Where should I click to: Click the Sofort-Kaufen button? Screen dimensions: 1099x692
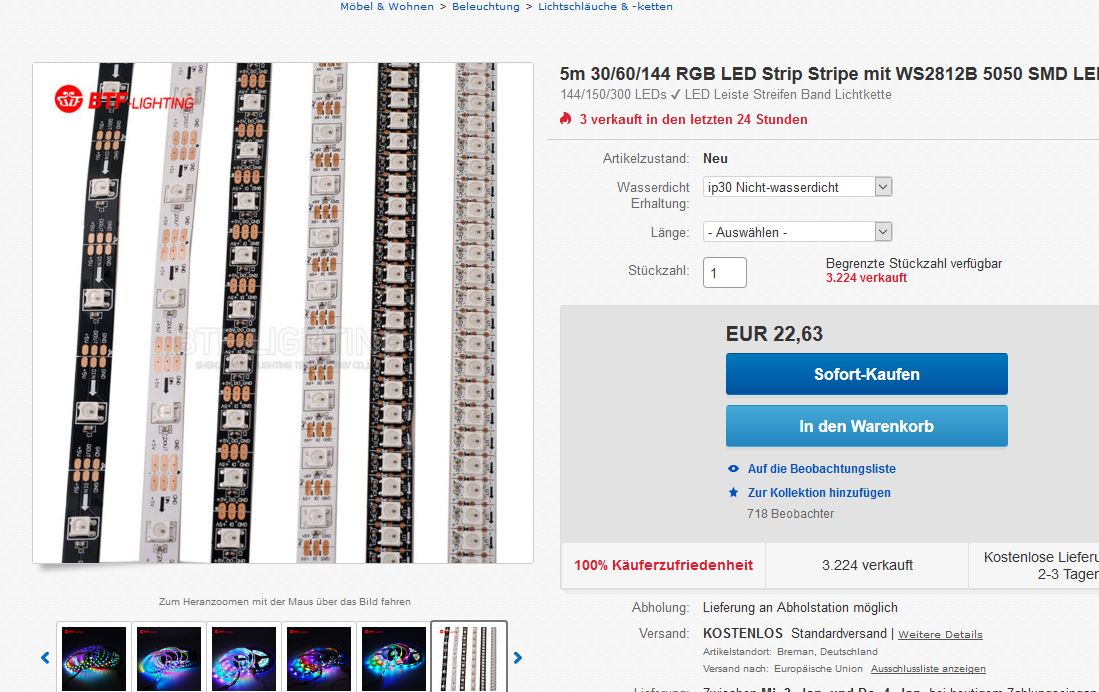(867, 374)
